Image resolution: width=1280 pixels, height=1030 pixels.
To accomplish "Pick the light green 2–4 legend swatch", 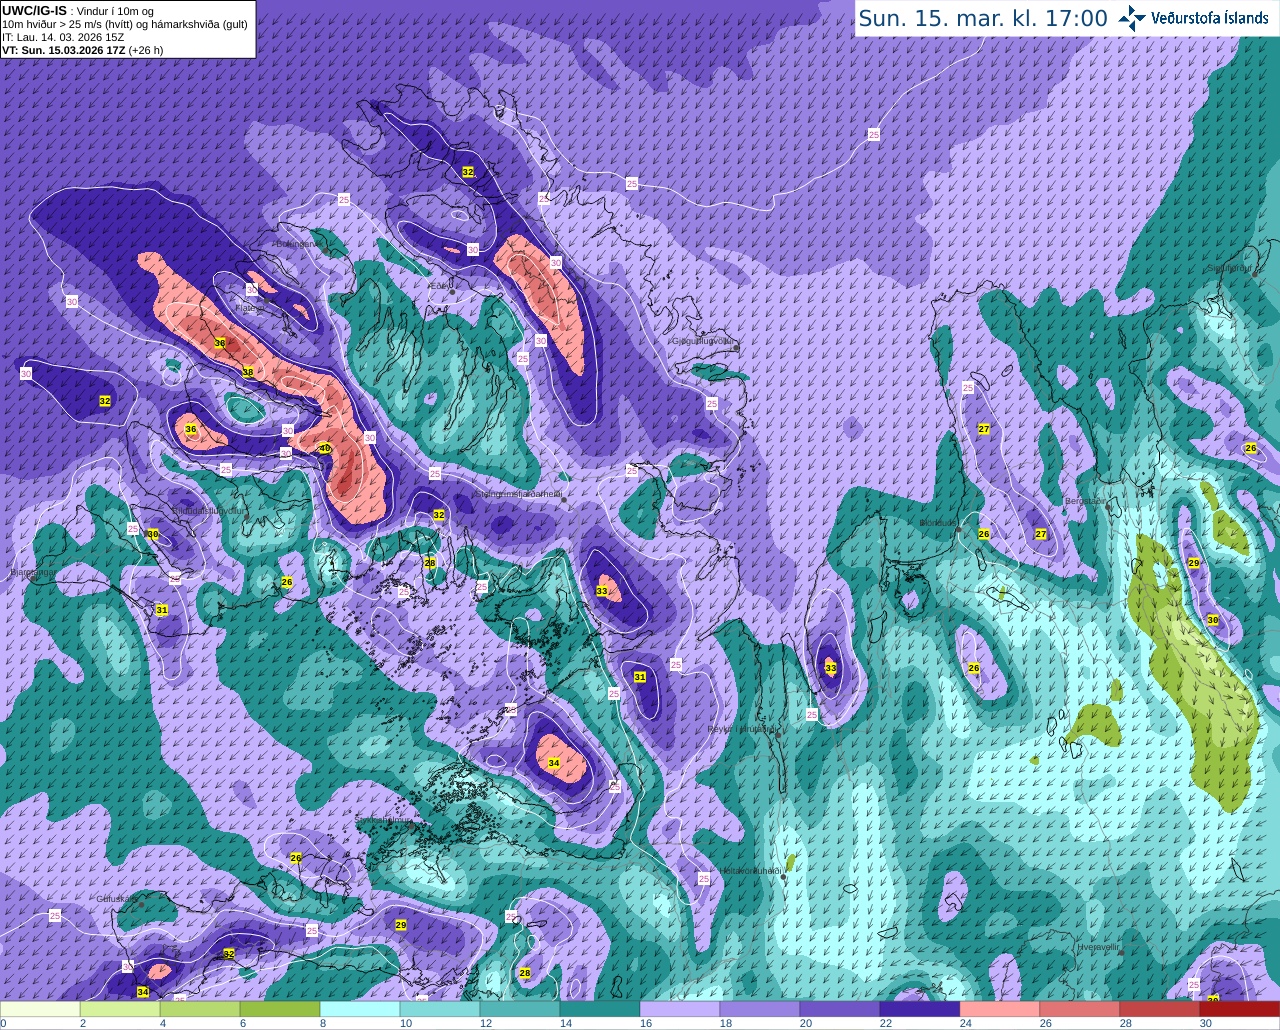I will tap(120, 1009).
